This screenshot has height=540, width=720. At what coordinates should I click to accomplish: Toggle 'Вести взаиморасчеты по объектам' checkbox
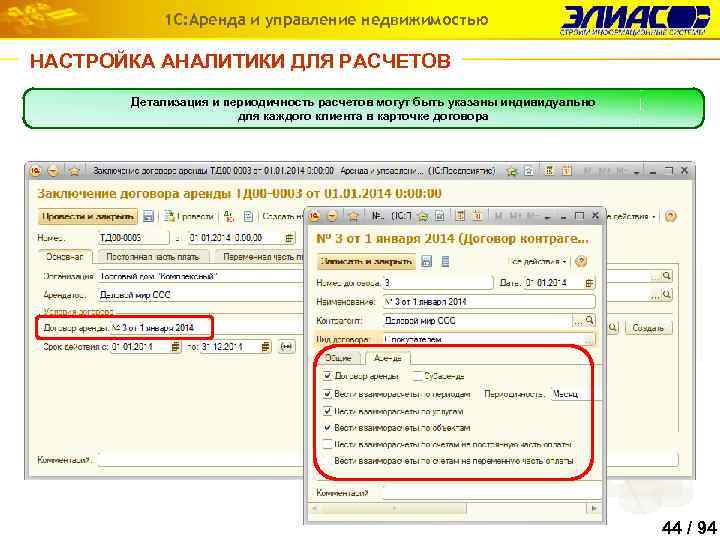point(327,428)
